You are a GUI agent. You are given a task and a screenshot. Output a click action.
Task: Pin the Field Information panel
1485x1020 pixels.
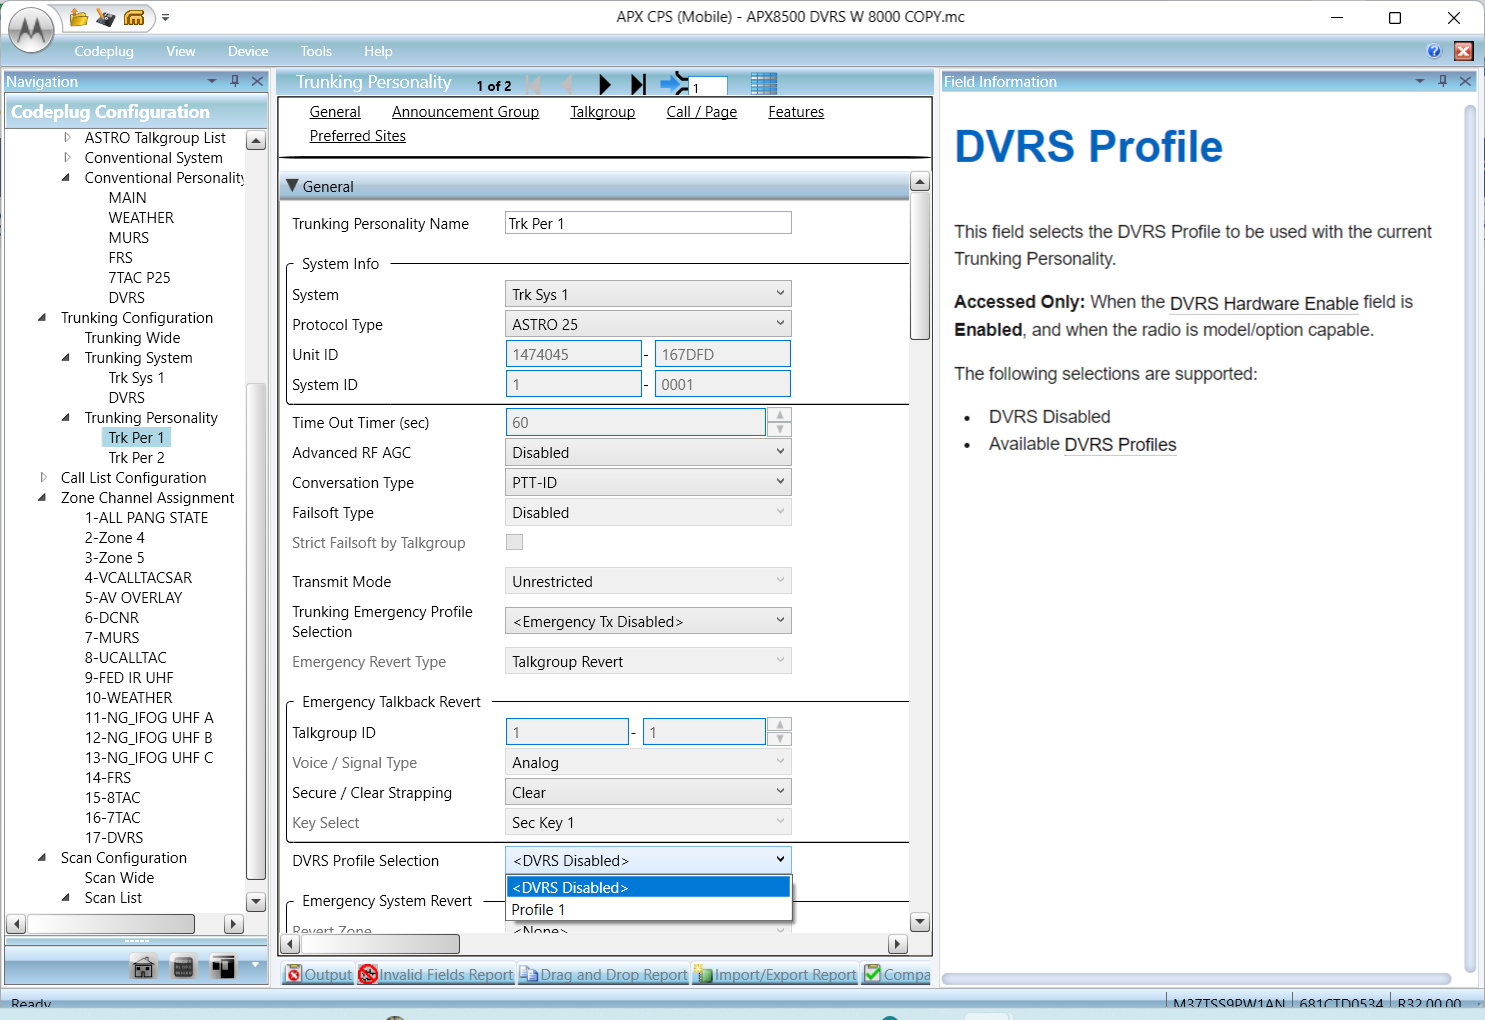pyautogui.click(x=1443, y=81)
